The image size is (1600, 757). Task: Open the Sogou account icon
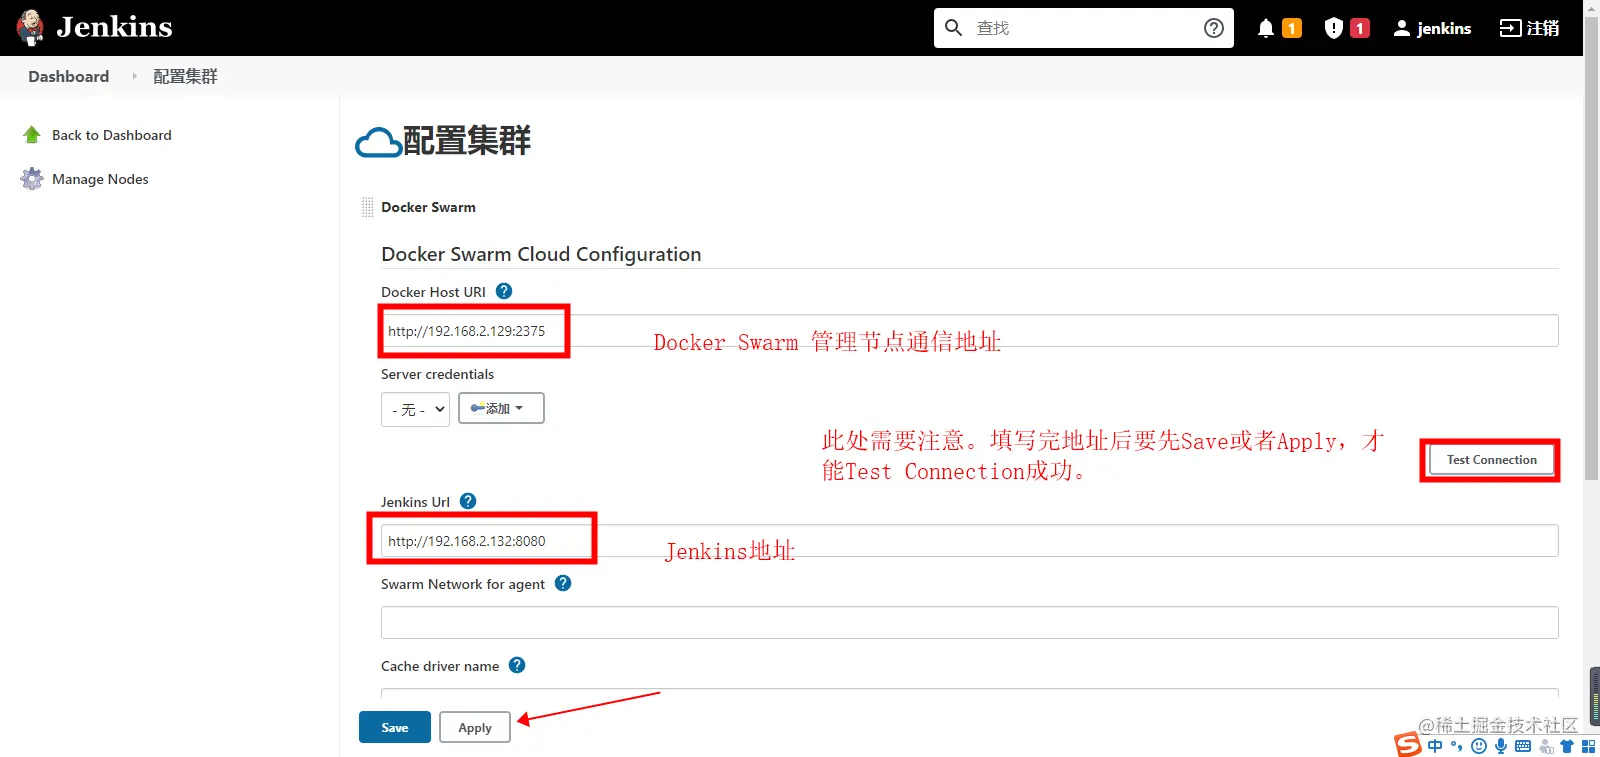pos(1546,746)
